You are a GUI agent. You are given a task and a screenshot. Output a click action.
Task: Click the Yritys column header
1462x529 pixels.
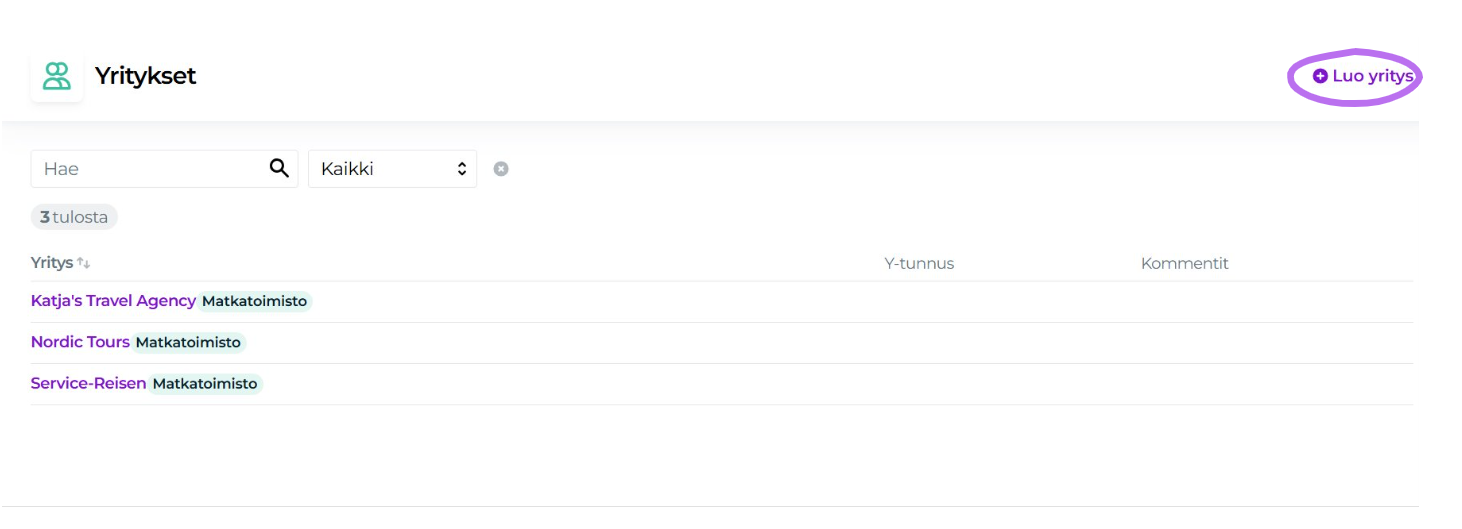click(52, 263)
